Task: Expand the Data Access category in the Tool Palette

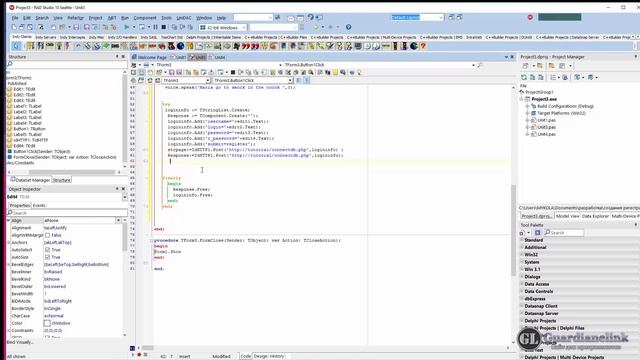Action: [x=522, y=284]
